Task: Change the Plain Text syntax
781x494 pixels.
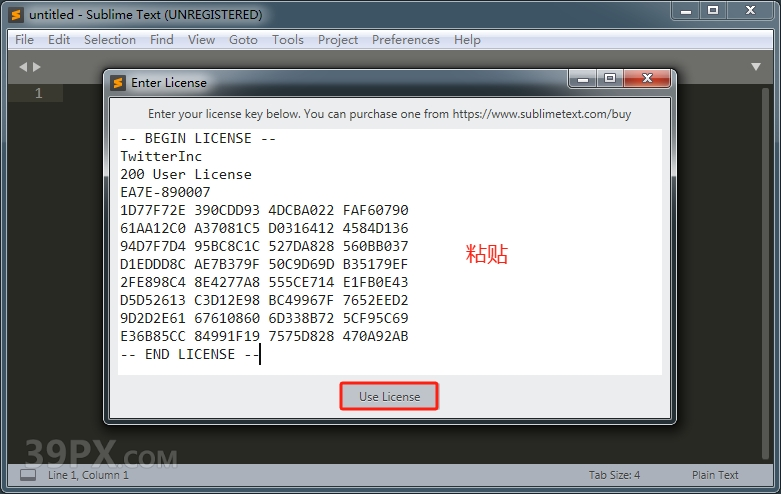Action: 715,475
